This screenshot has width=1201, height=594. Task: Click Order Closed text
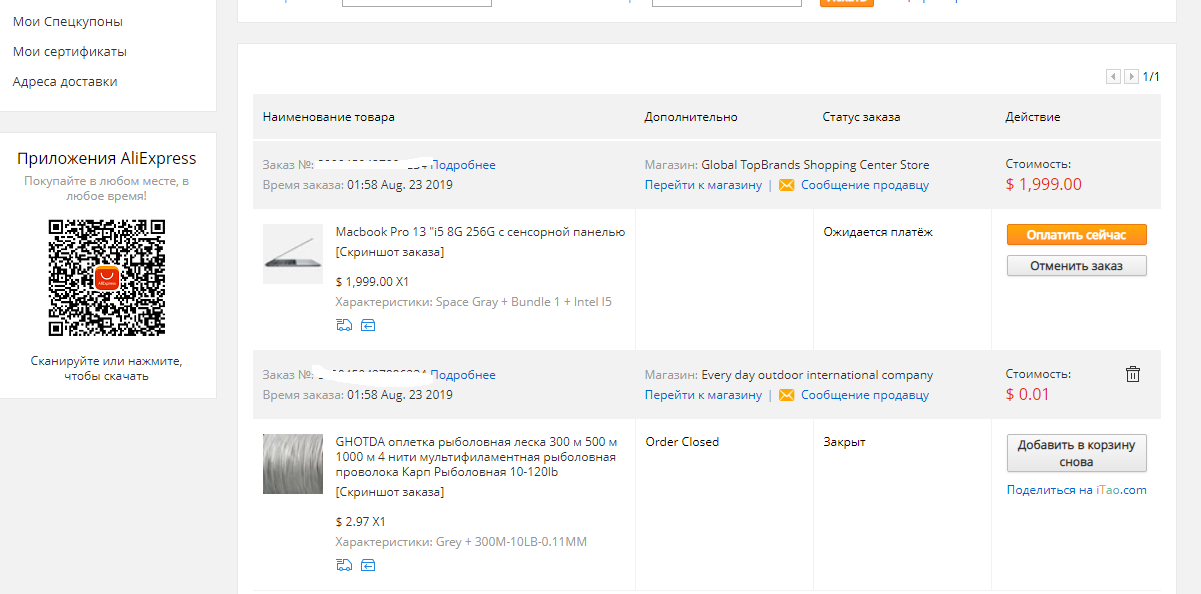point(682,442)
